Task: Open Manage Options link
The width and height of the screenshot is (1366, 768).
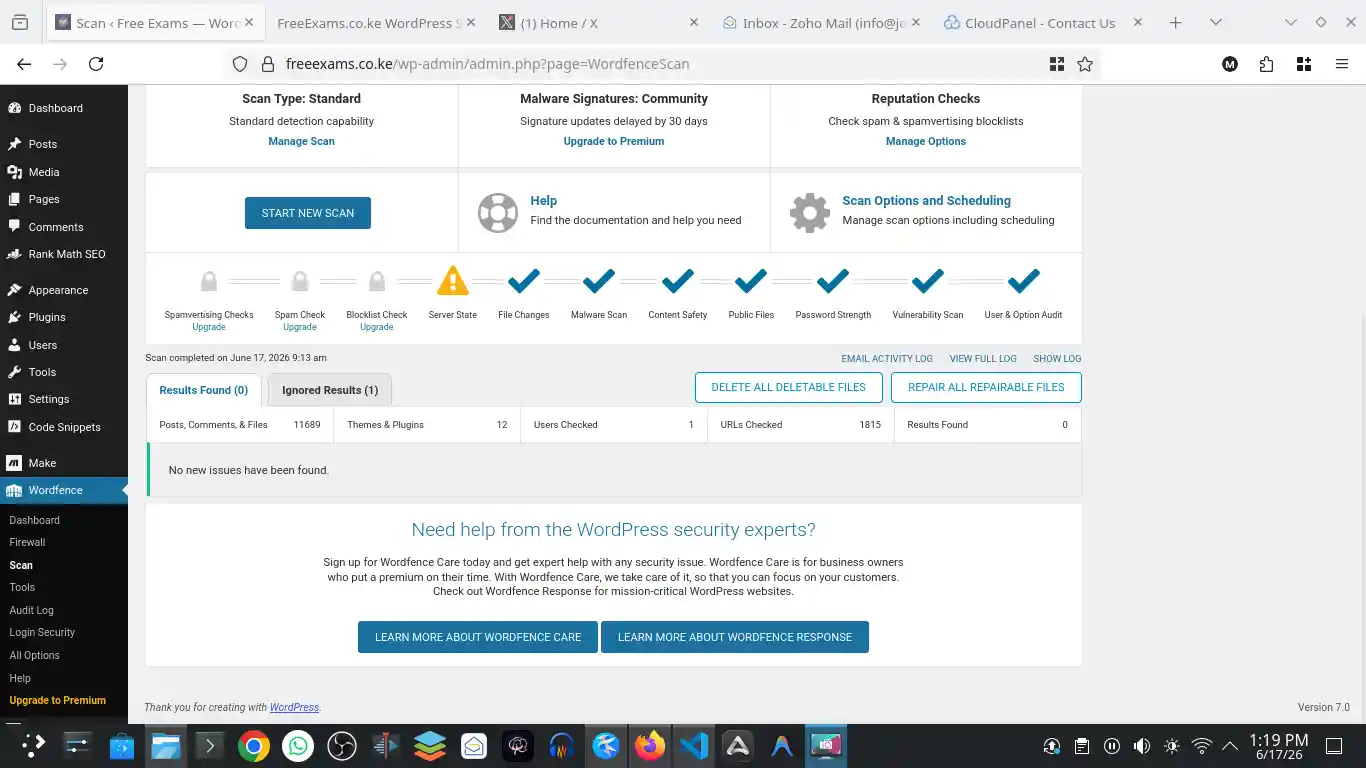Action: point(926,141)
